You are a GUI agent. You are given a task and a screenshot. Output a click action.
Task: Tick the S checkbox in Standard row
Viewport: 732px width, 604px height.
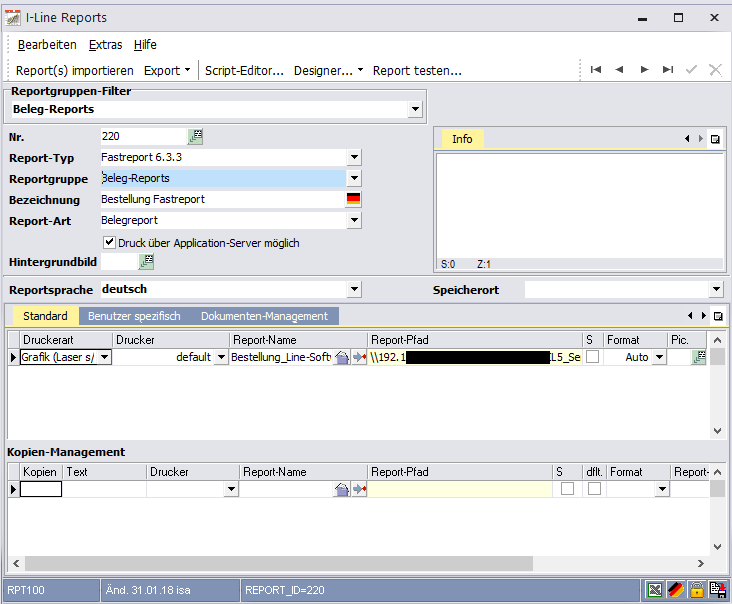pos(592,357)
